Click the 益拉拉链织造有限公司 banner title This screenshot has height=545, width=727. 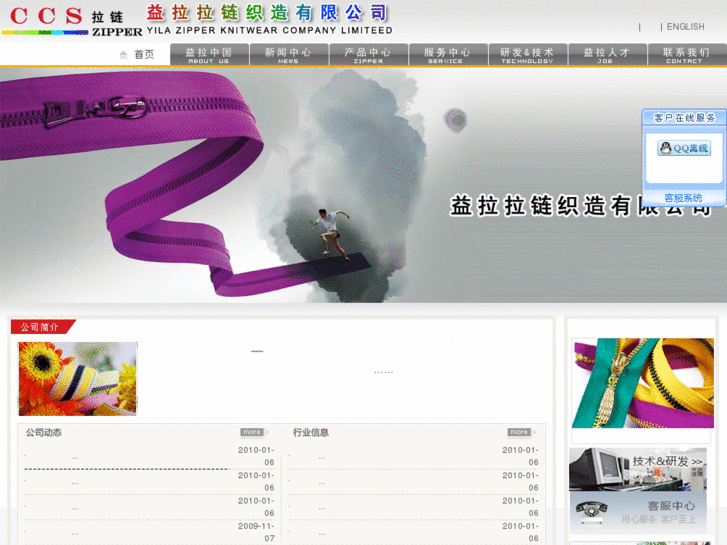click(580, 205)
